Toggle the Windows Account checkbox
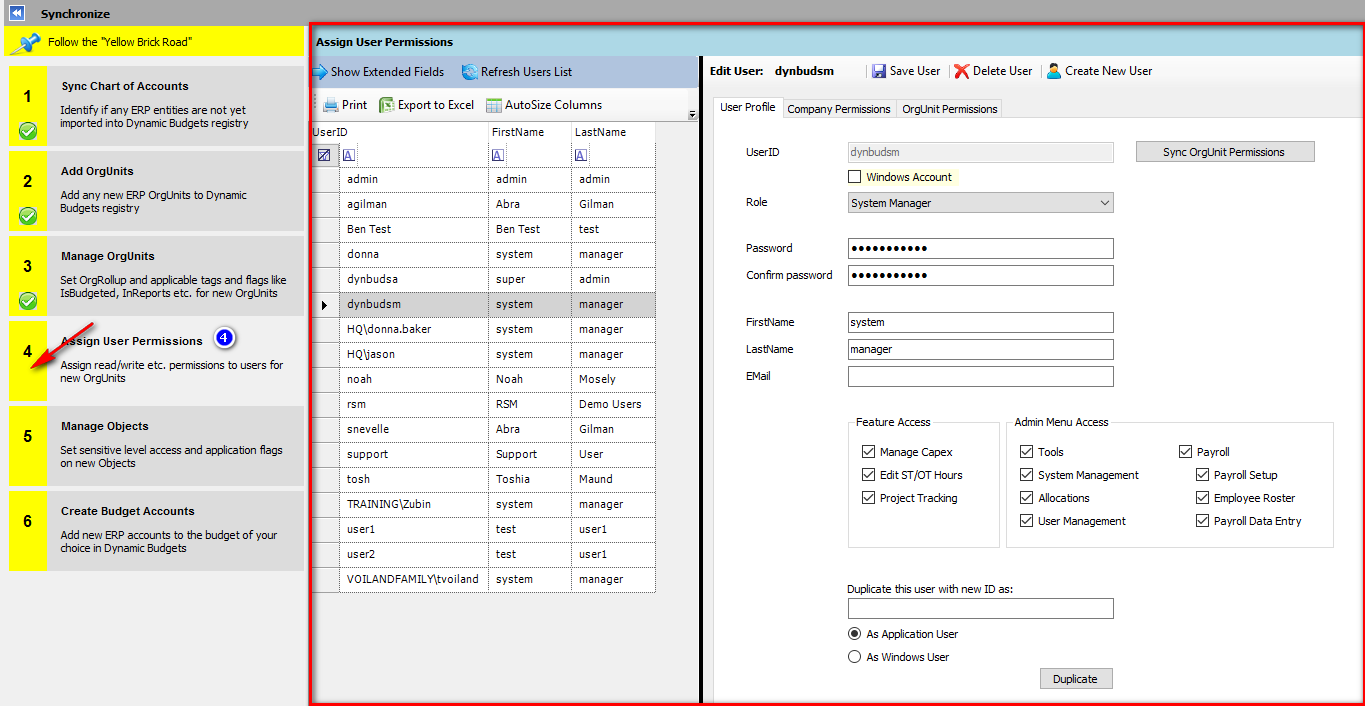Viewport: 1365px width, 706px height. (x=854, y=177)
